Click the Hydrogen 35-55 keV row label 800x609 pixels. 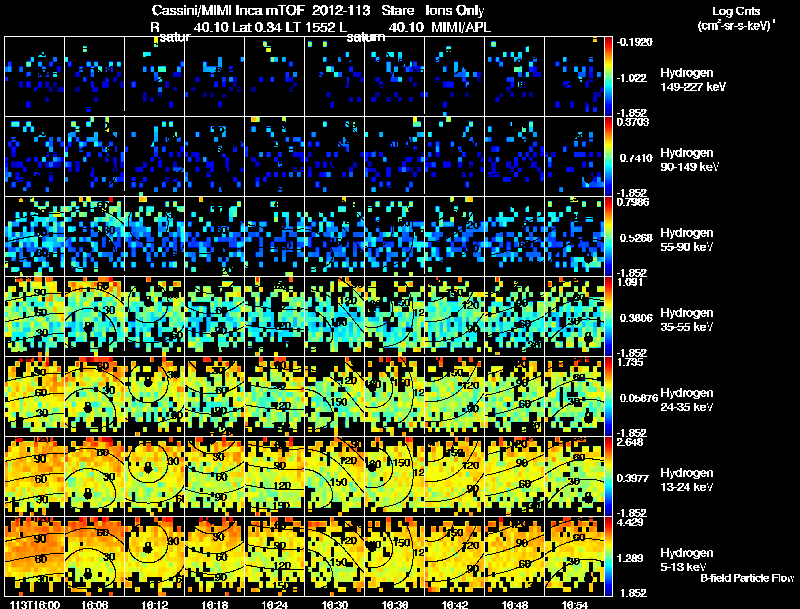[x=687, y=320]
